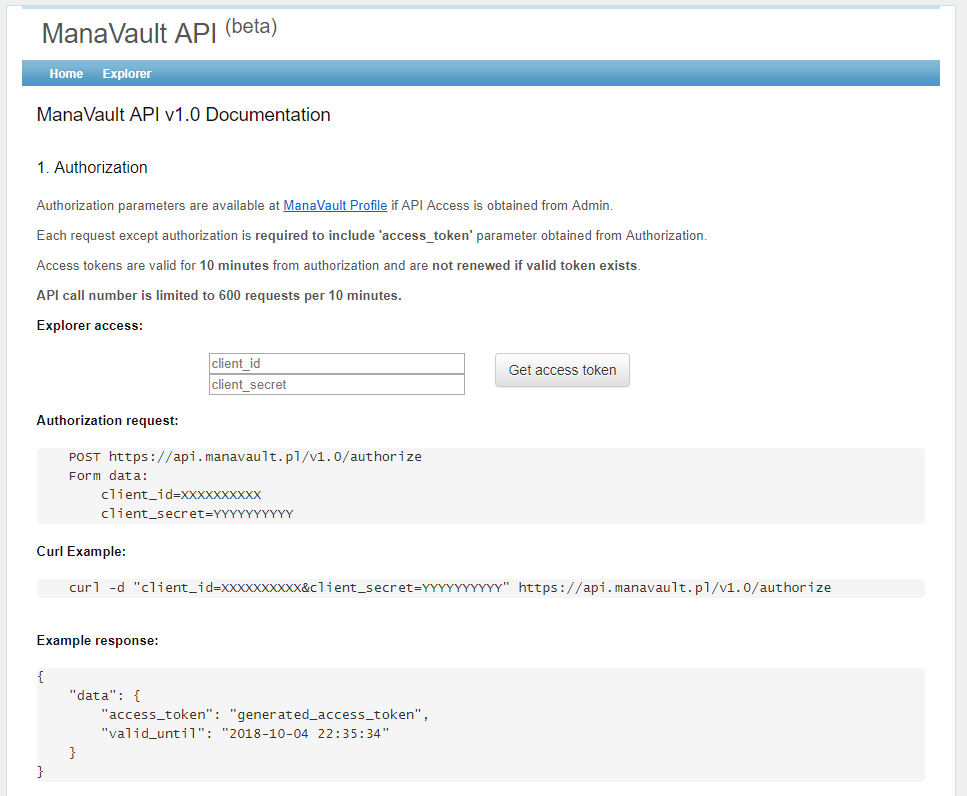Click the POST https://api.manavault.pl/v1.0/authorize line
967x796 pixels.
[245, 457]
